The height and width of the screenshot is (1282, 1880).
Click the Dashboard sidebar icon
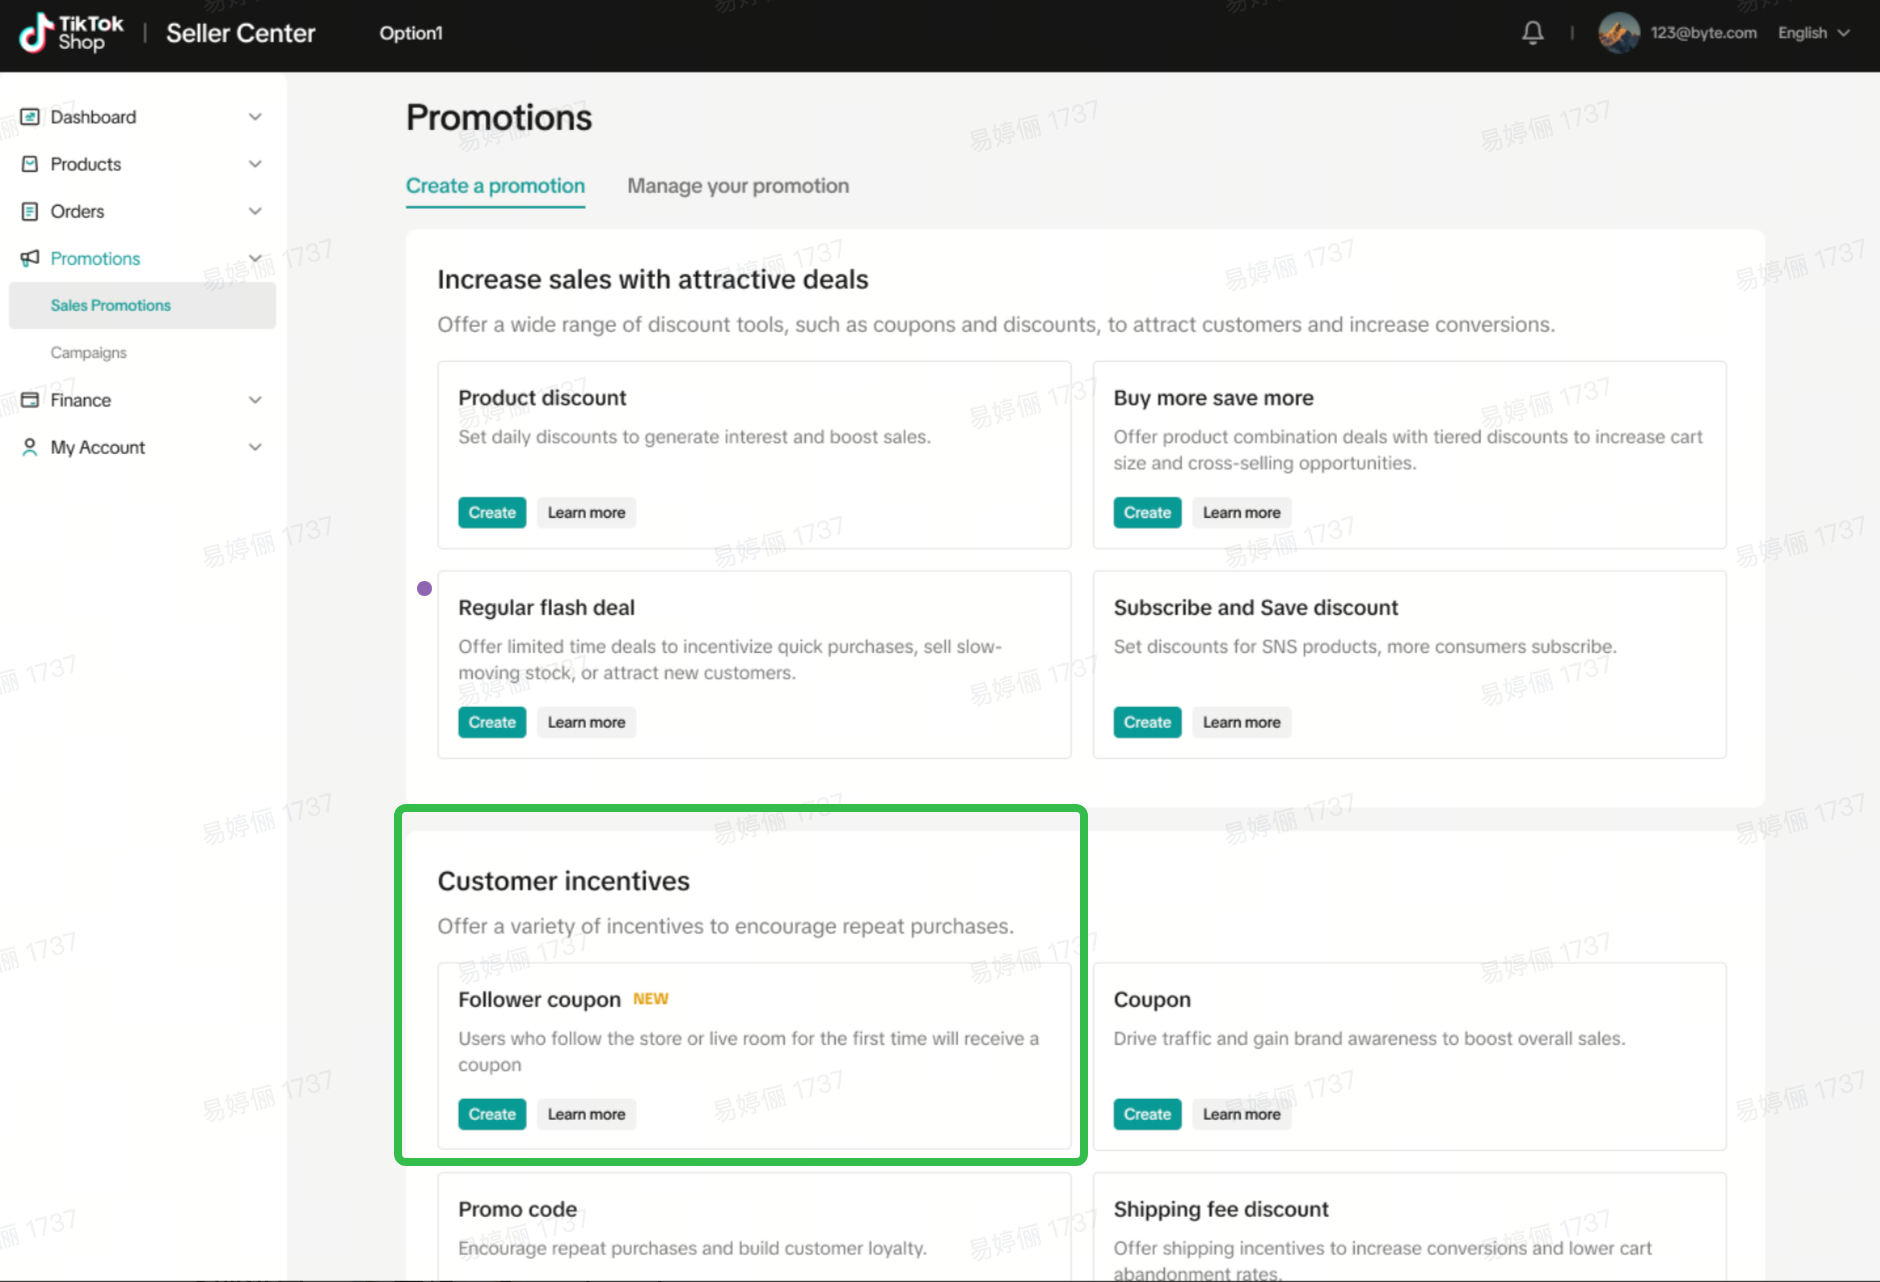(30, 117)
